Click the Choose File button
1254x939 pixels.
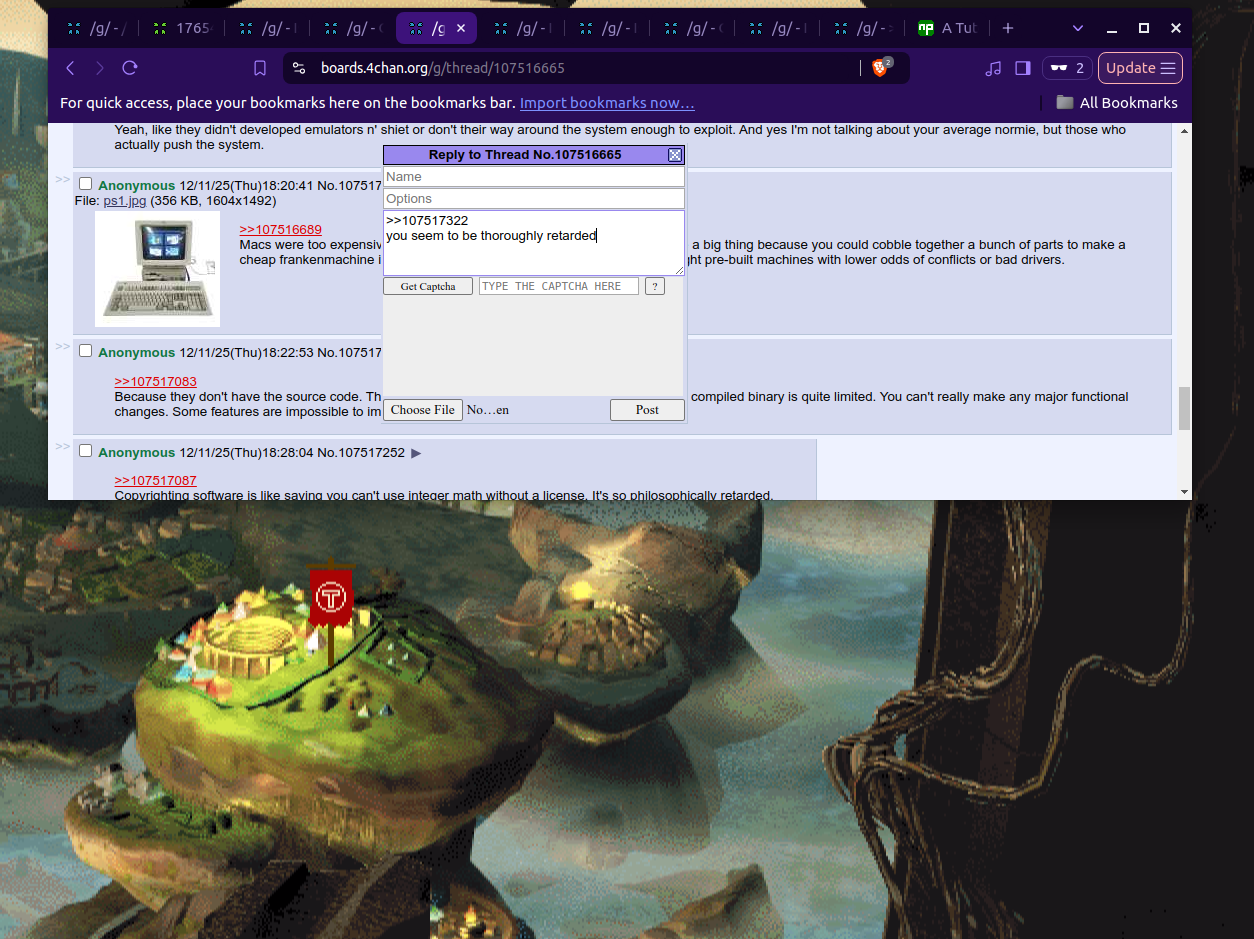coord(423,410)
